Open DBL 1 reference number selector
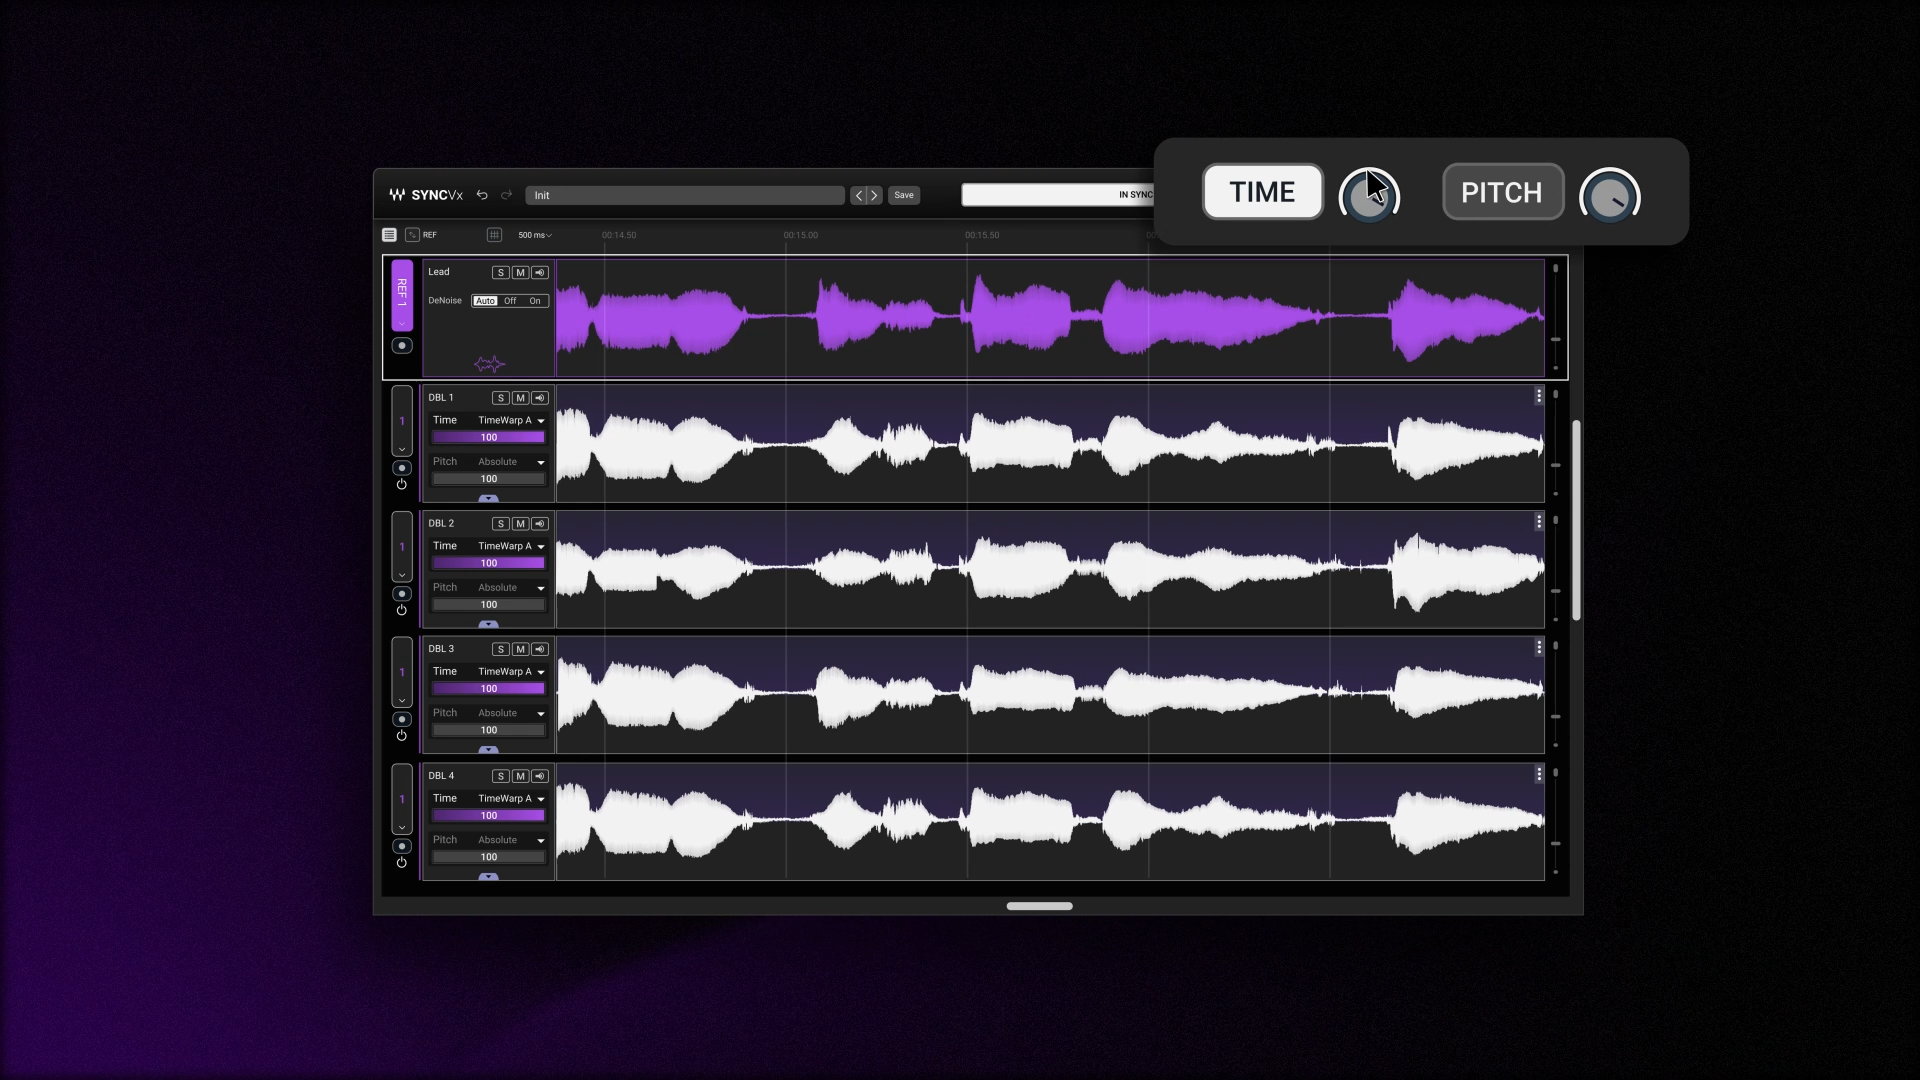 [x=402, y=421]
